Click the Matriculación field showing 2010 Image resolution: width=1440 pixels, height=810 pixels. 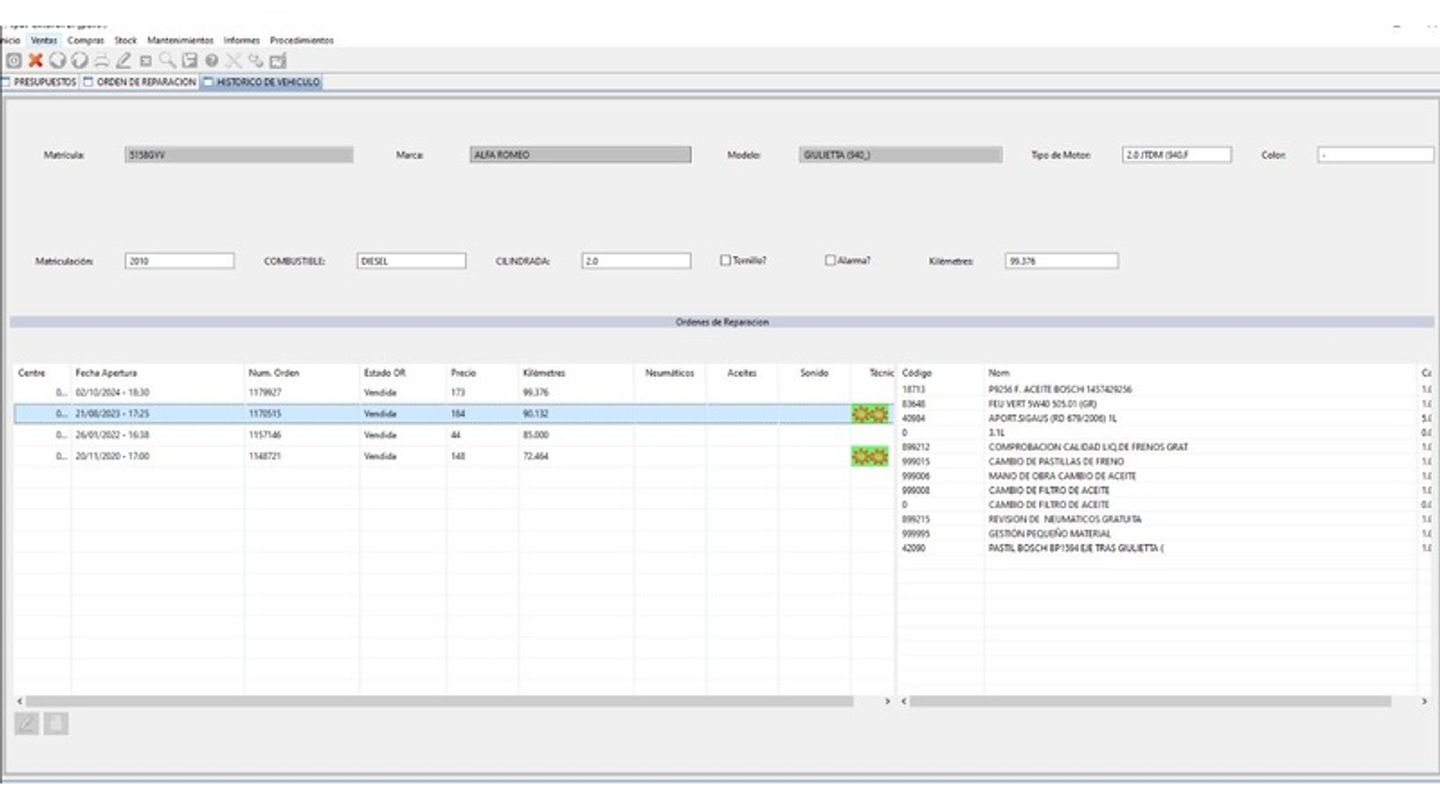point(180,261)
